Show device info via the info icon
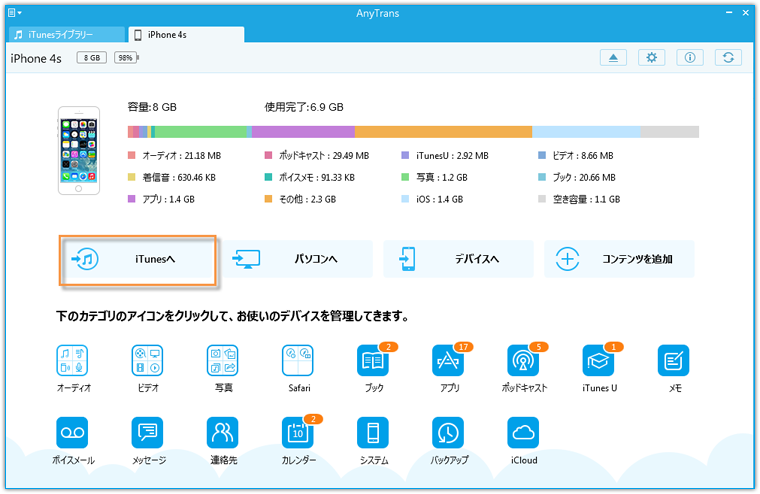The image size is (760, 494). (690, 58)
